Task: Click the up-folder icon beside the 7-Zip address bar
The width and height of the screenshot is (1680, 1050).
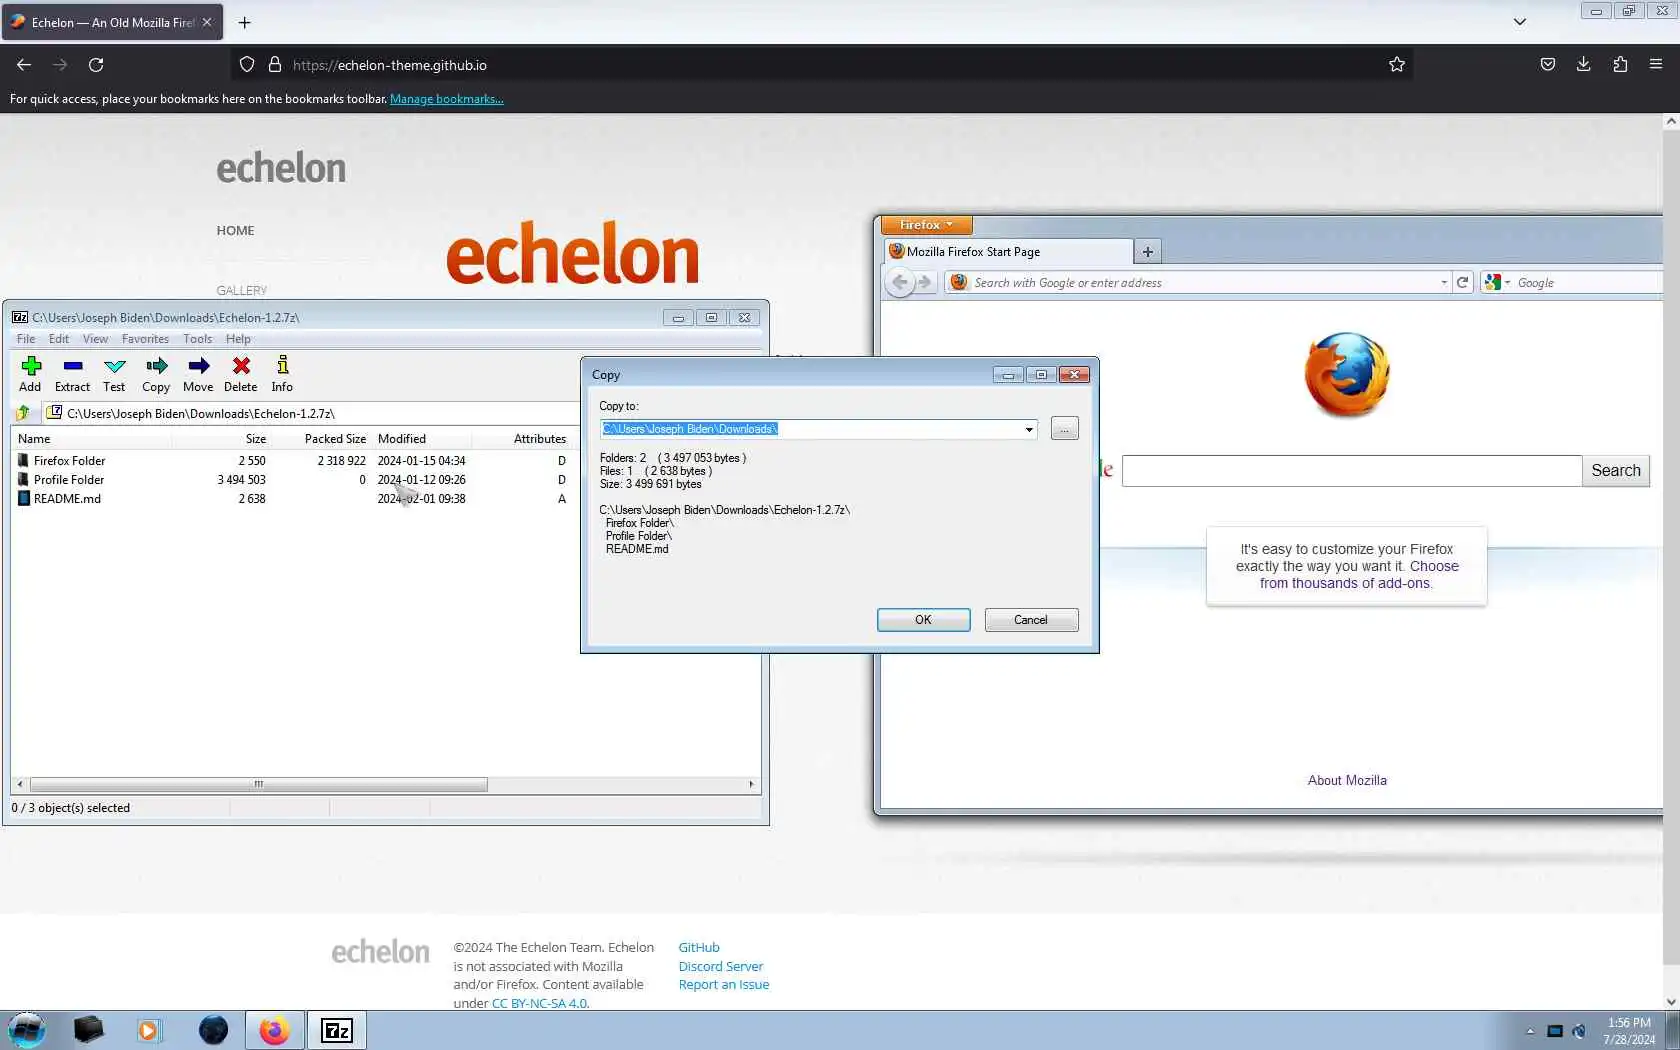Action: coord(23,413)
